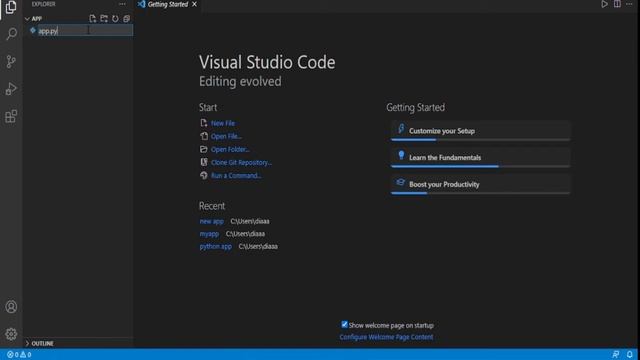Open Boost your Productivity walkthrough
Screen dimensions: 640x360
tap(480, 184)
